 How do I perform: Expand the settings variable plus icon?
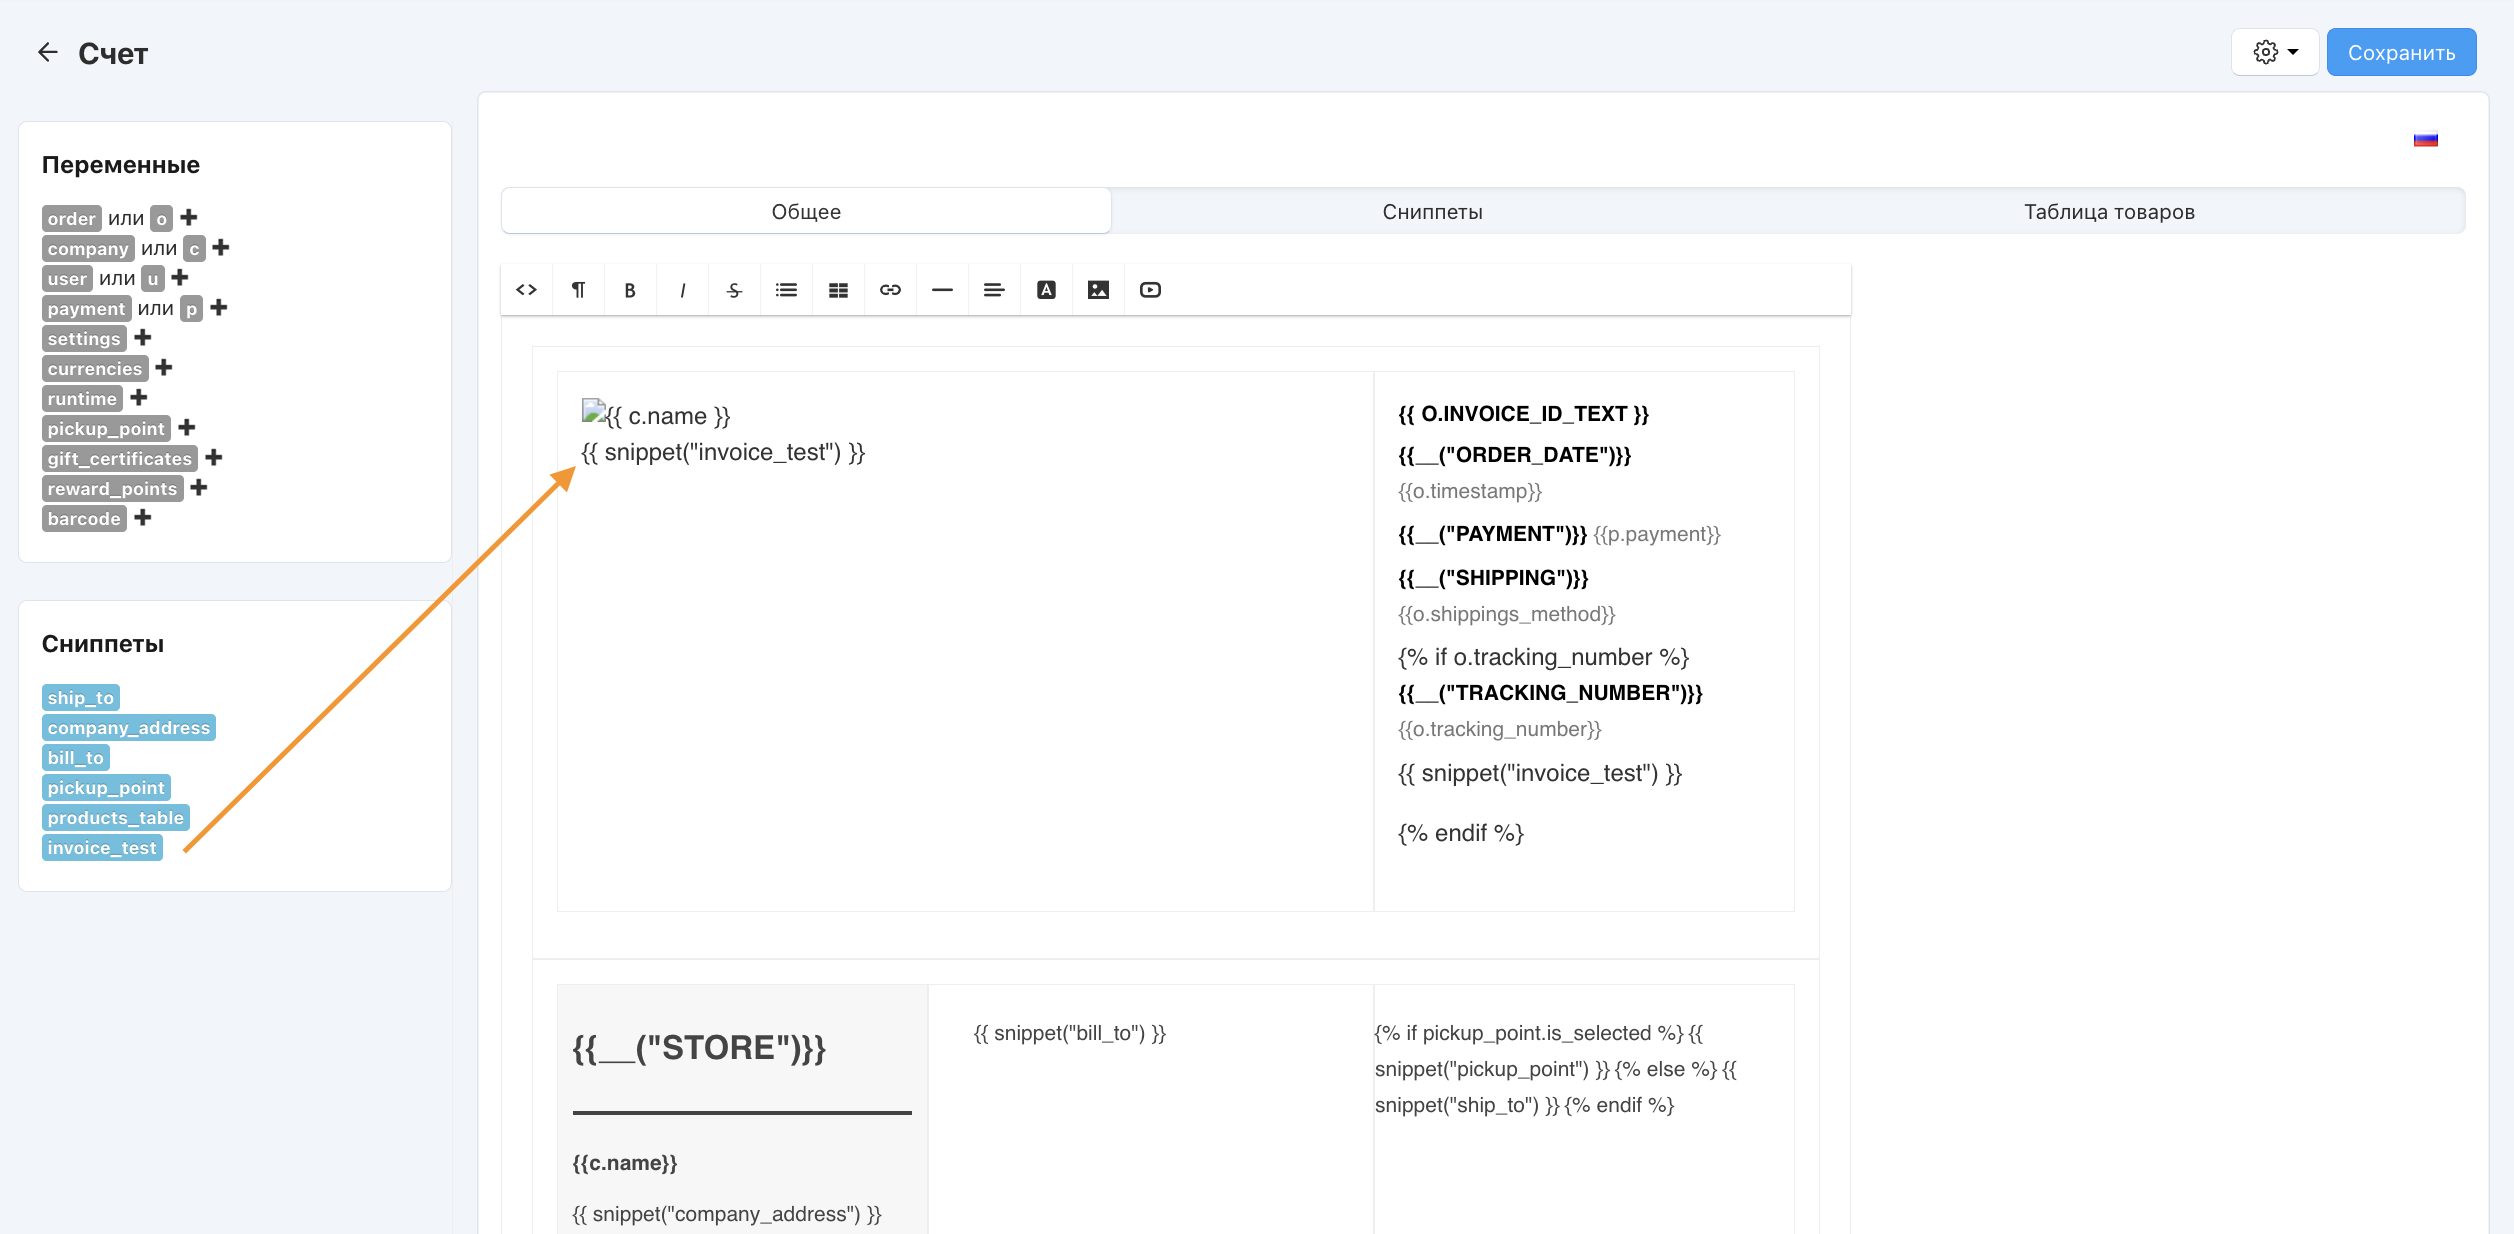(x=143, y=338)
